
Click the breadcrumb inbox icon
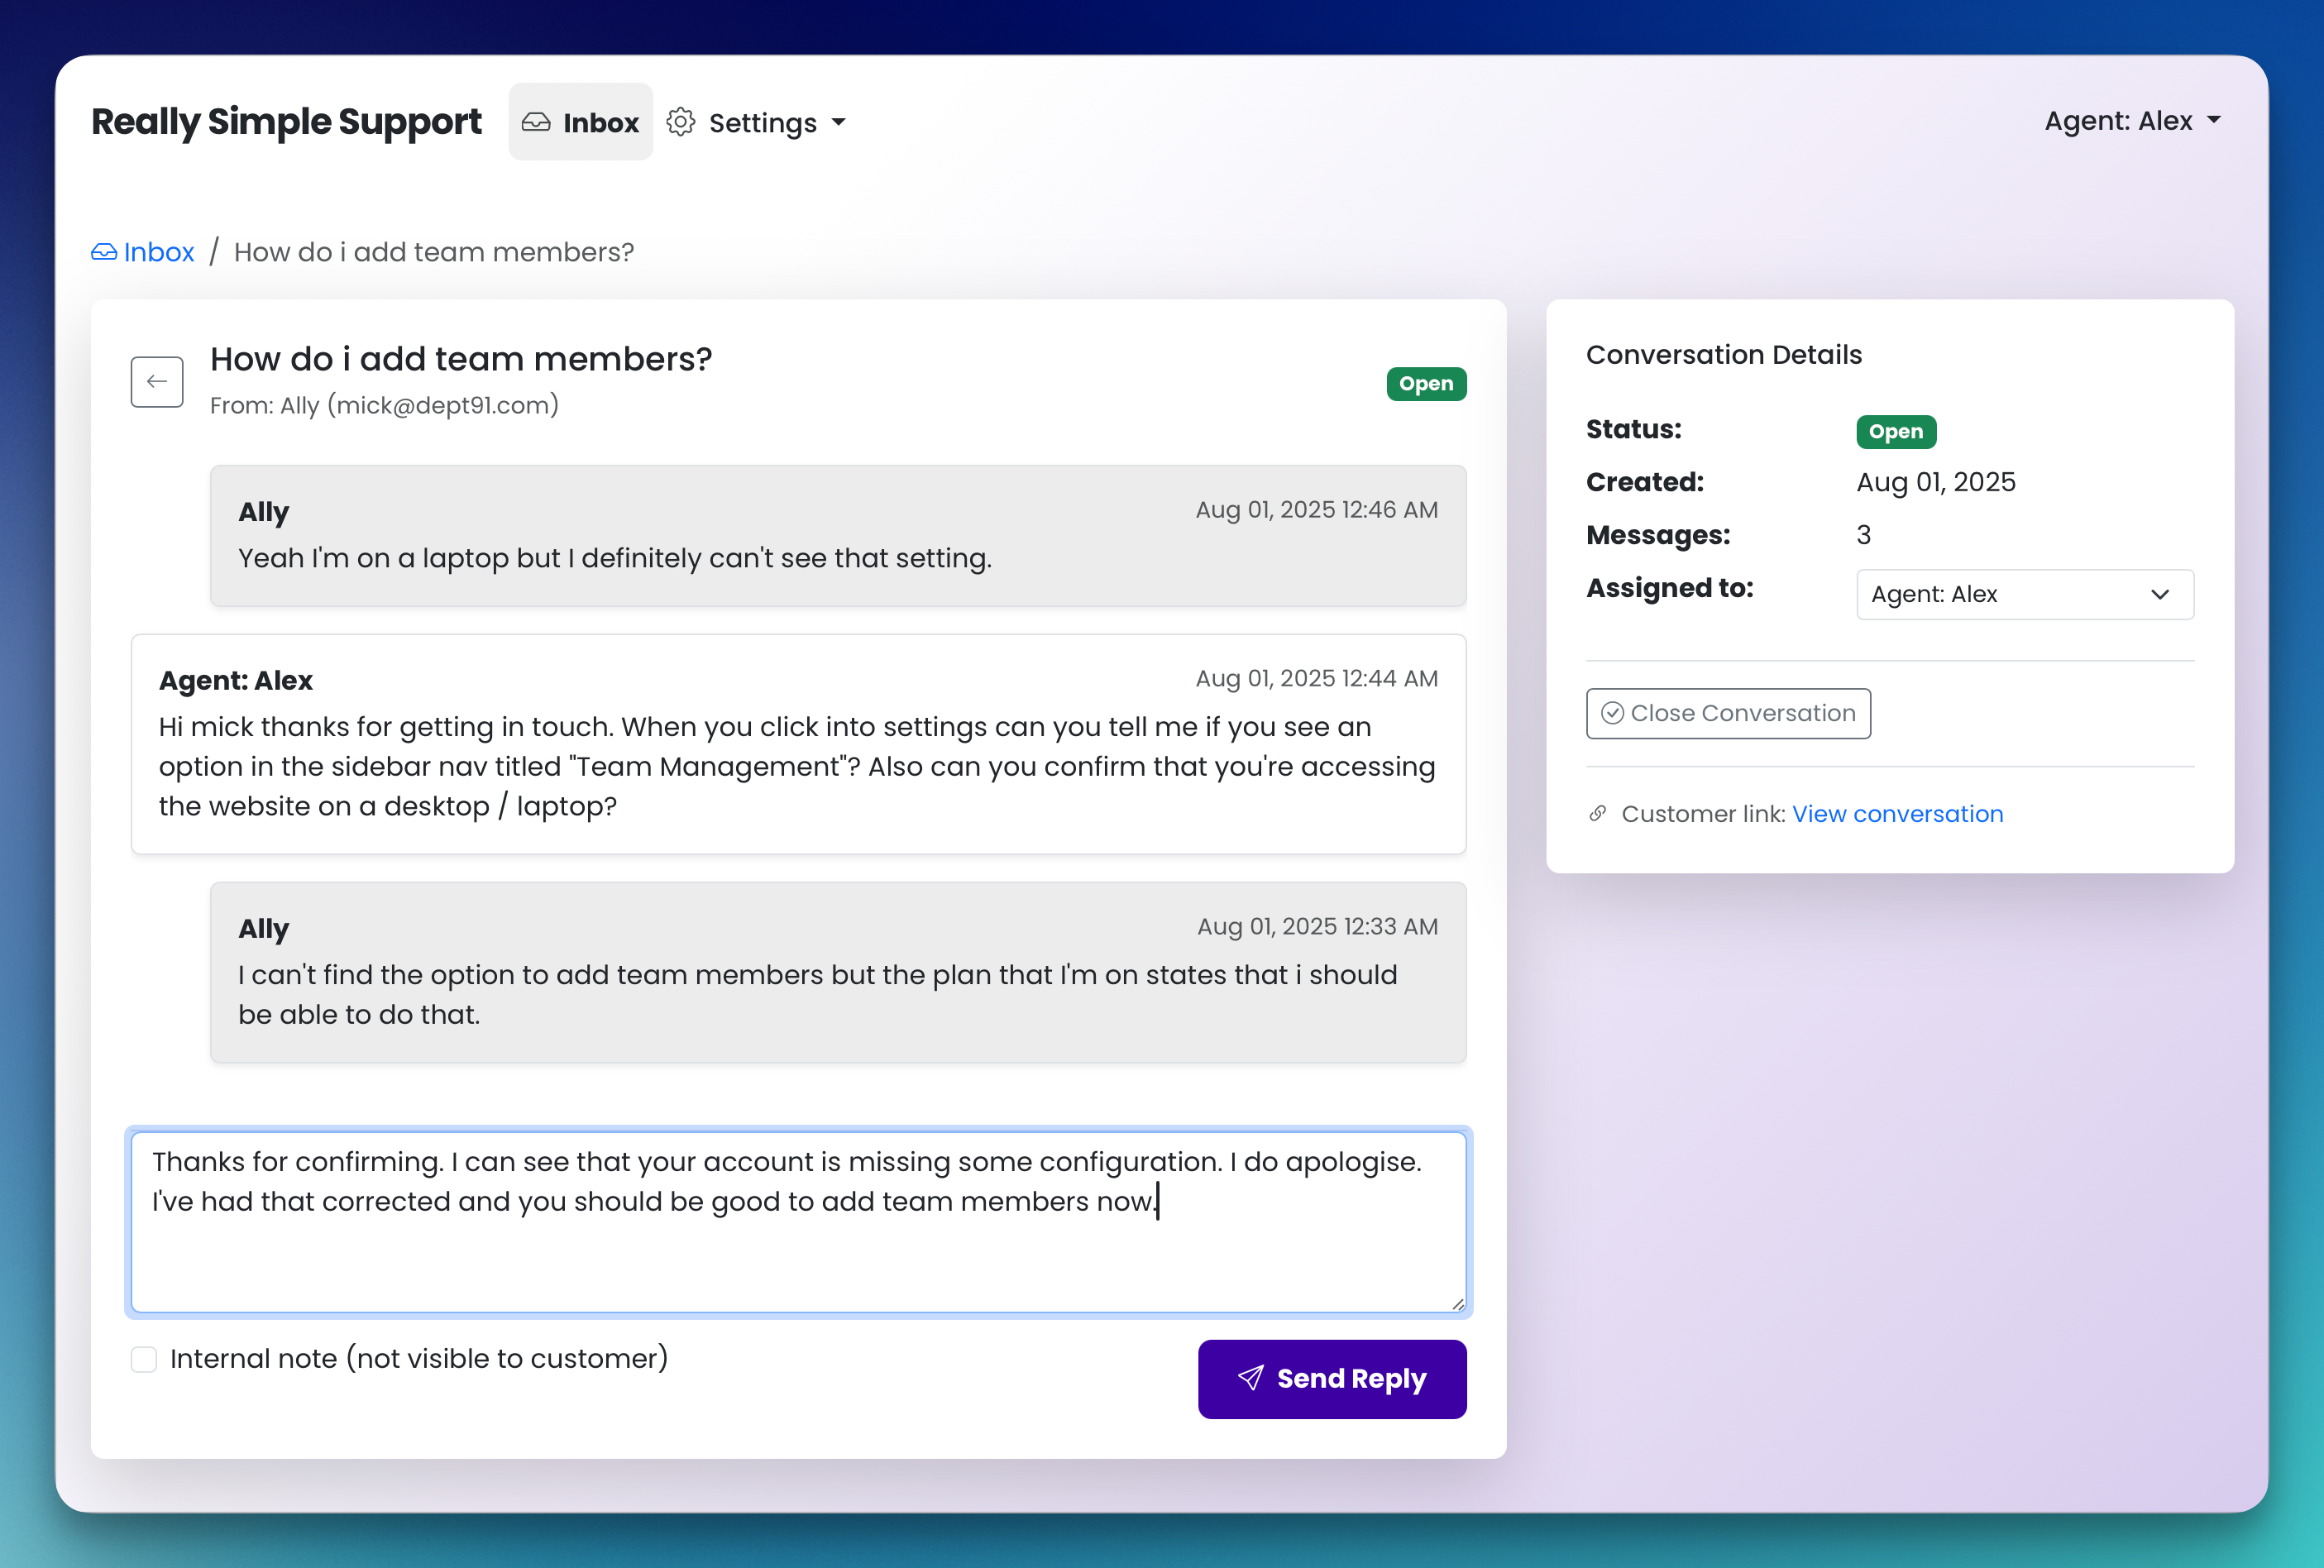pyautogui.click(x=104, y=252)
